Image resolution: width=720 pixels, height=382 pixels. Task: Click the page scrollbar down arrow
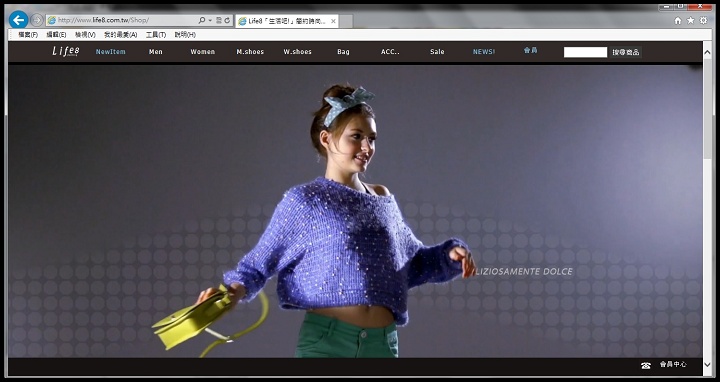tap(707, 365)
